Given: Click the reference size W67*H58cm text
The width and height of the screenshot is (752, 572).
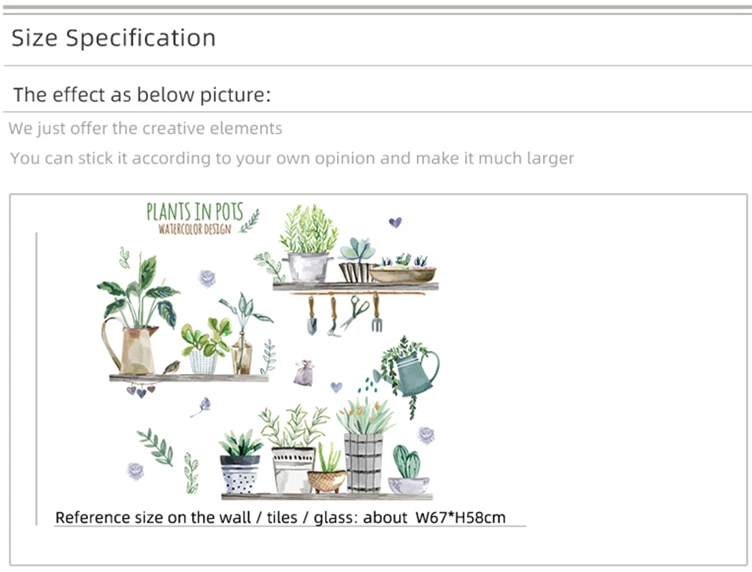Looking at the screenshot, I should (281, 518).
